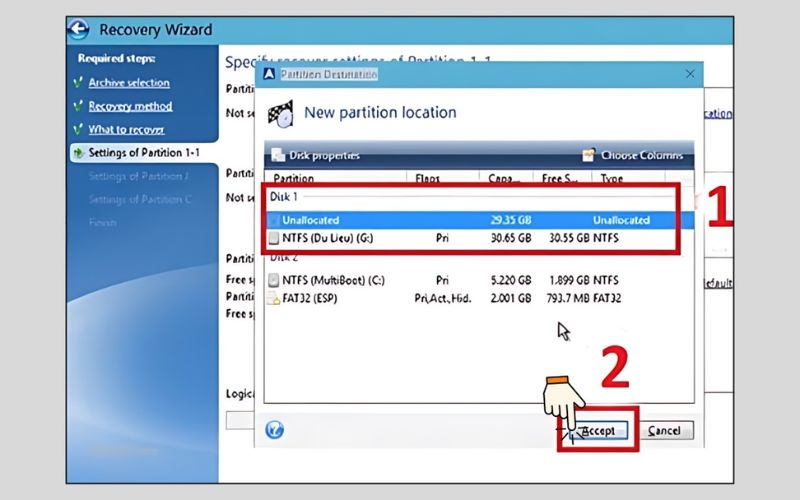Screen dimensions: 800x500
Task: Click the FAT32 (ESP) partition icon
Action: [274, 298]
